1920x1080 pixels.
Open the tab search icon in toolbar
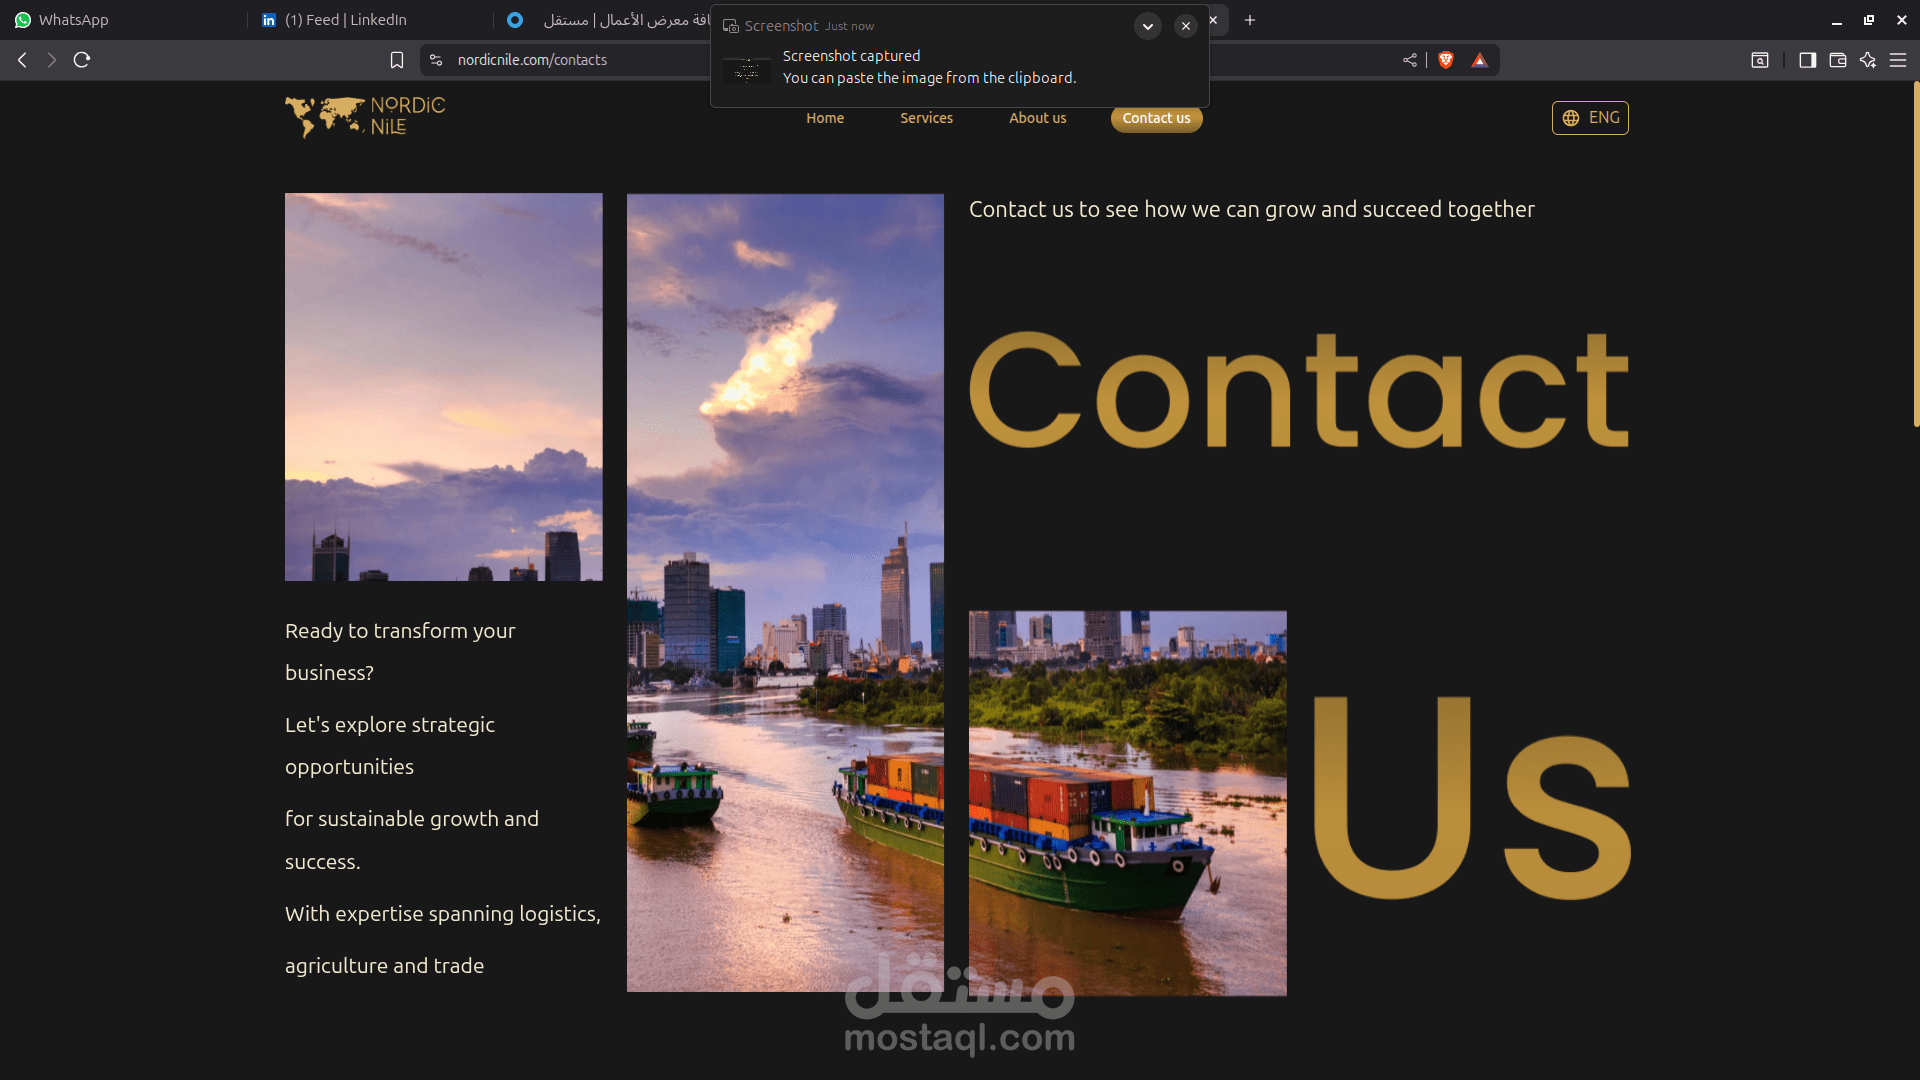1760,60
